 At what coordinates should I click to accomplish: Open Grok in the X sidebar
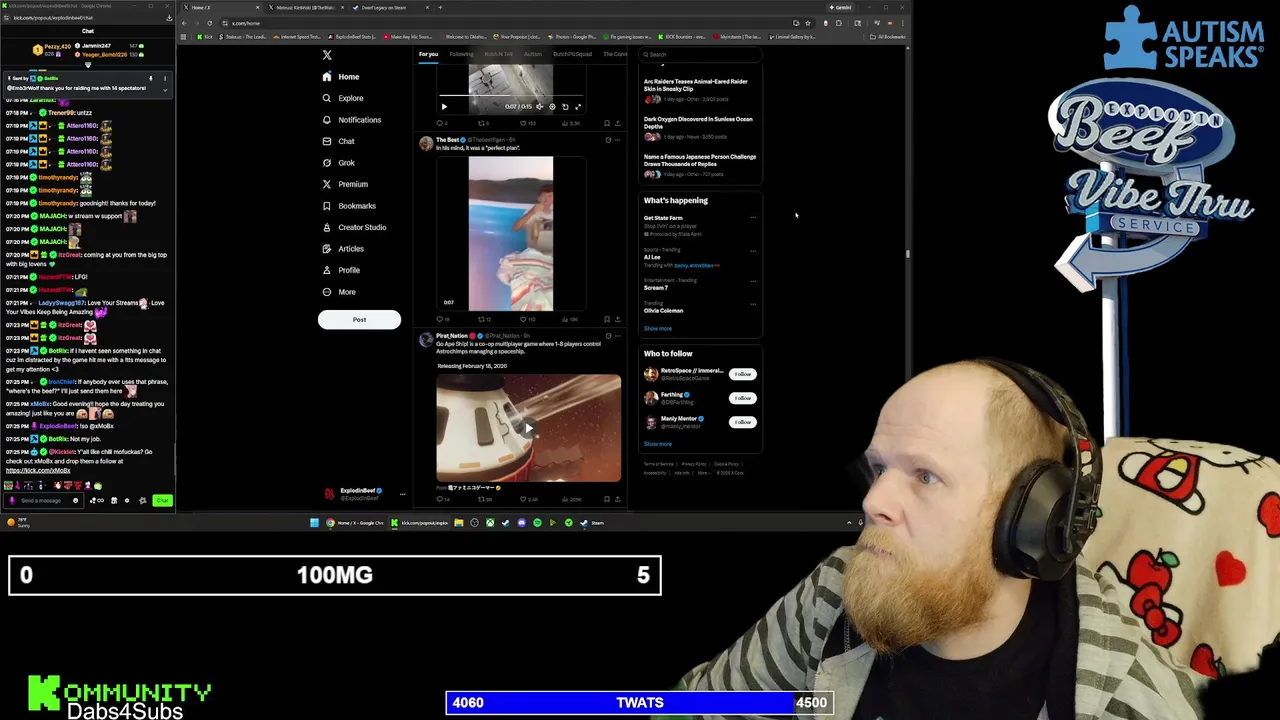pos(338,163)
